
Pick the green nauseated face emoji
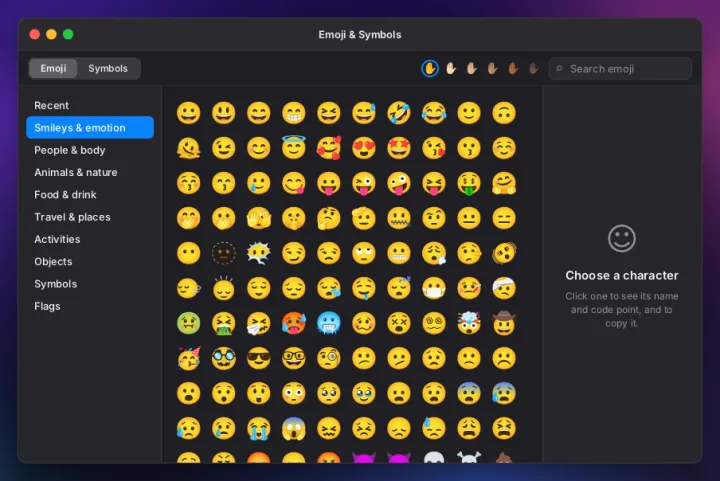188,323
